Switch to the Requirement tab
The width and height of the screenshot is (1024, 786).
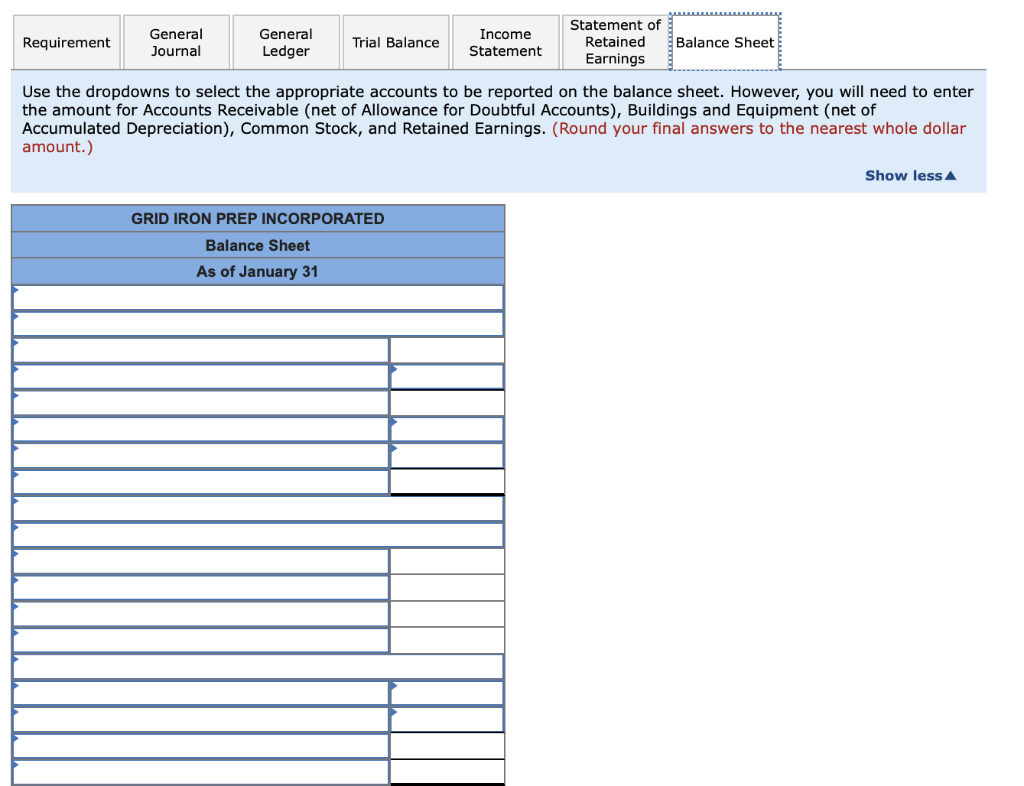(x=66, y=42)
